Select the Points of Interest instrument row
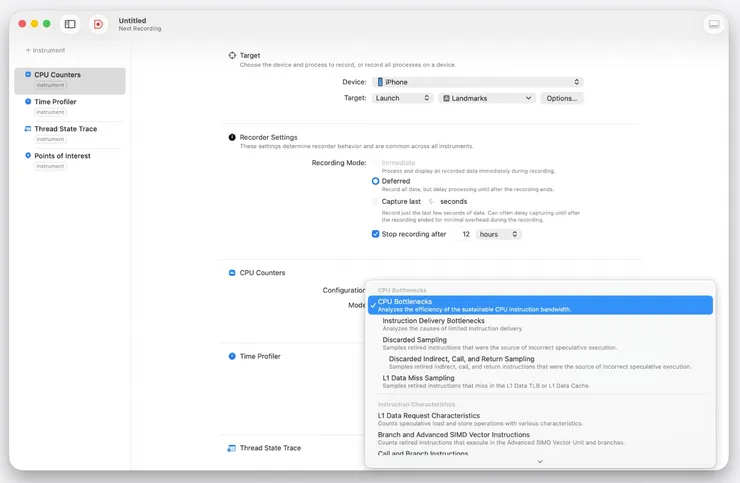 (70, 161)
